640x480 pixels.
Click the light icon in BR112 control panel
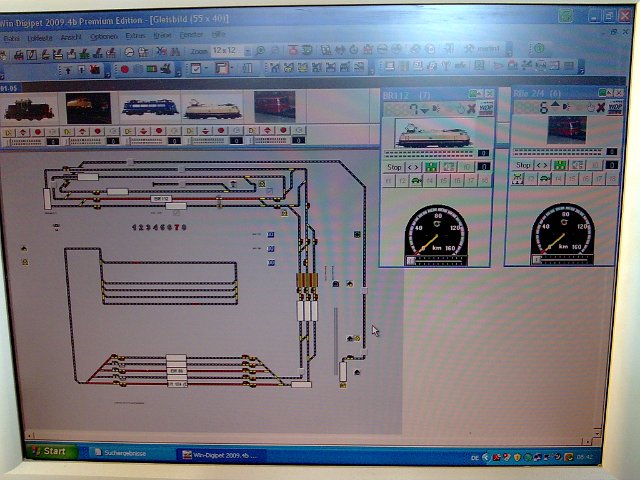tap(436, 109)
